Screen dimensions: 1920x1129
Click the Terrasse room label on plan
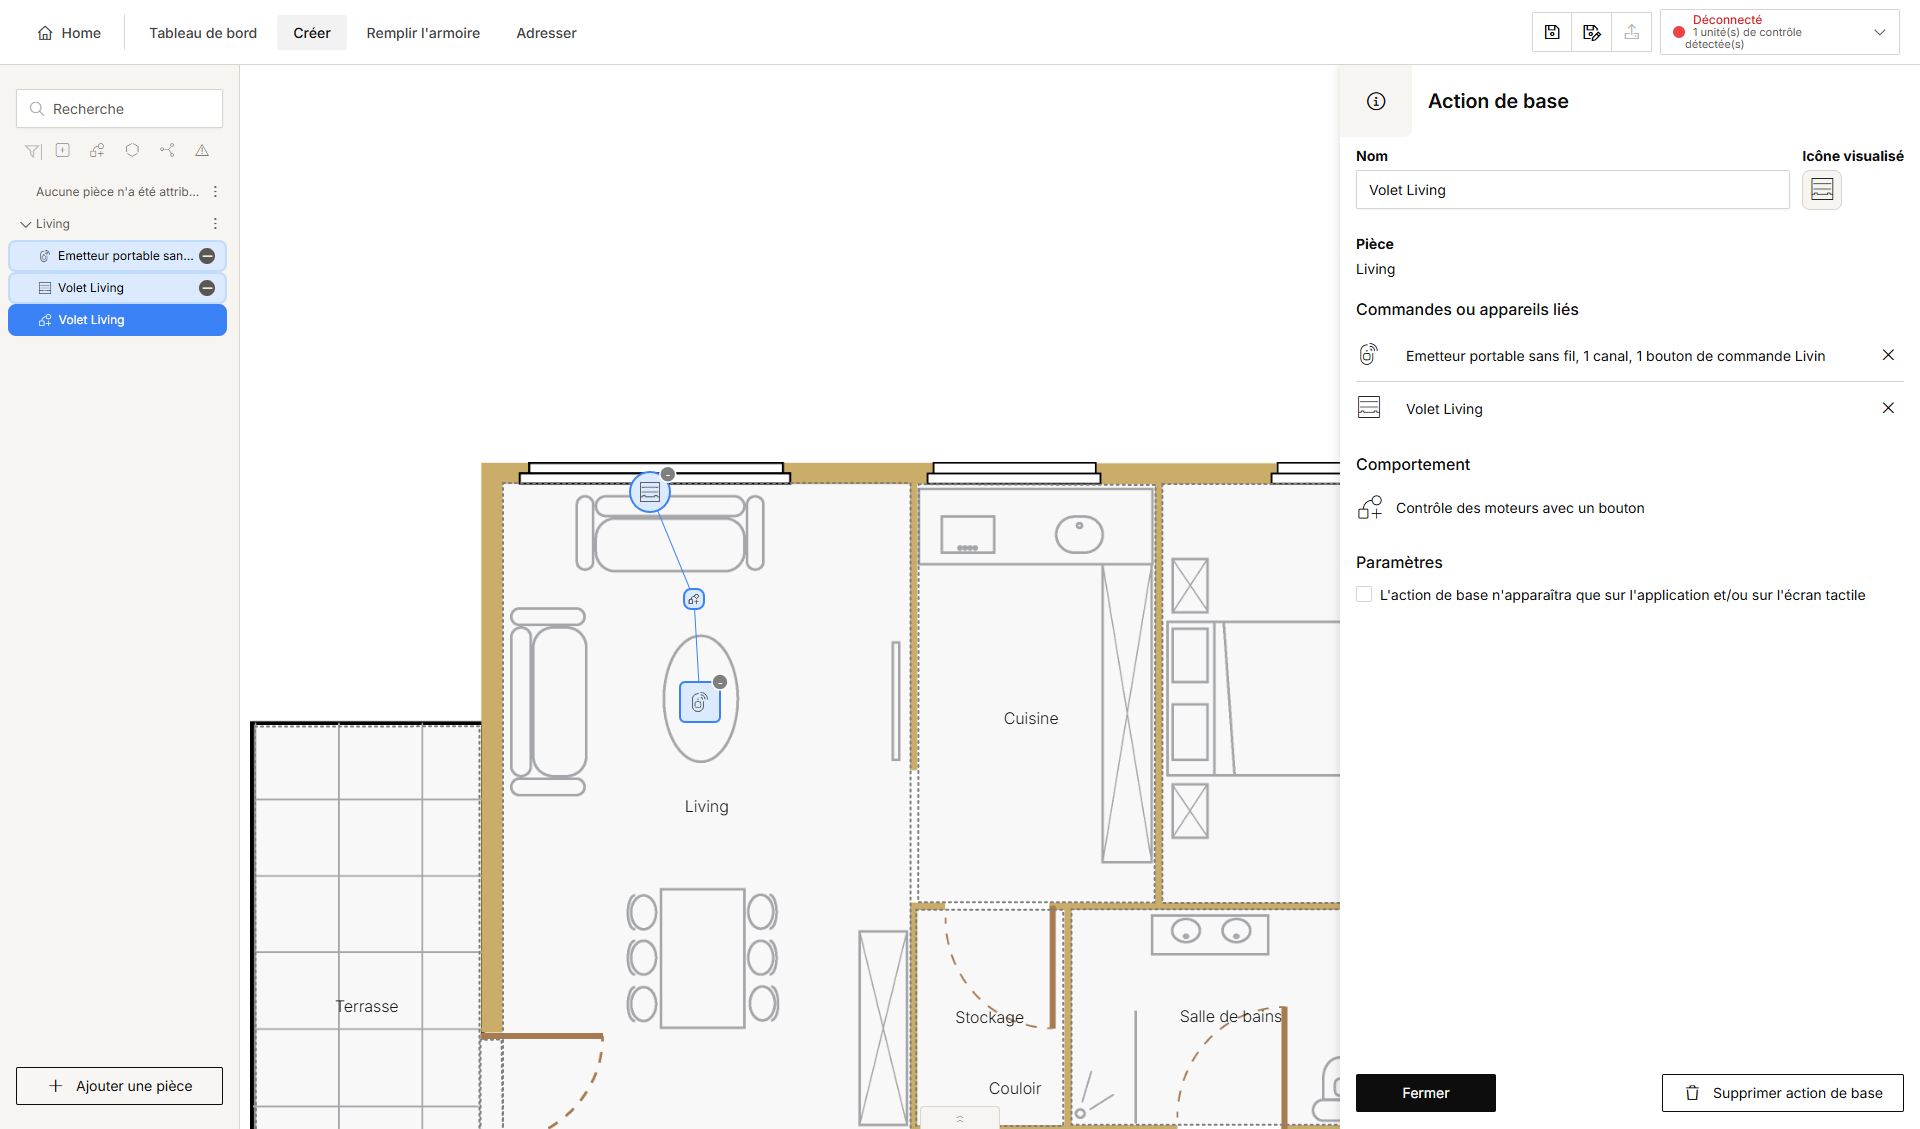coord(366,1006)
